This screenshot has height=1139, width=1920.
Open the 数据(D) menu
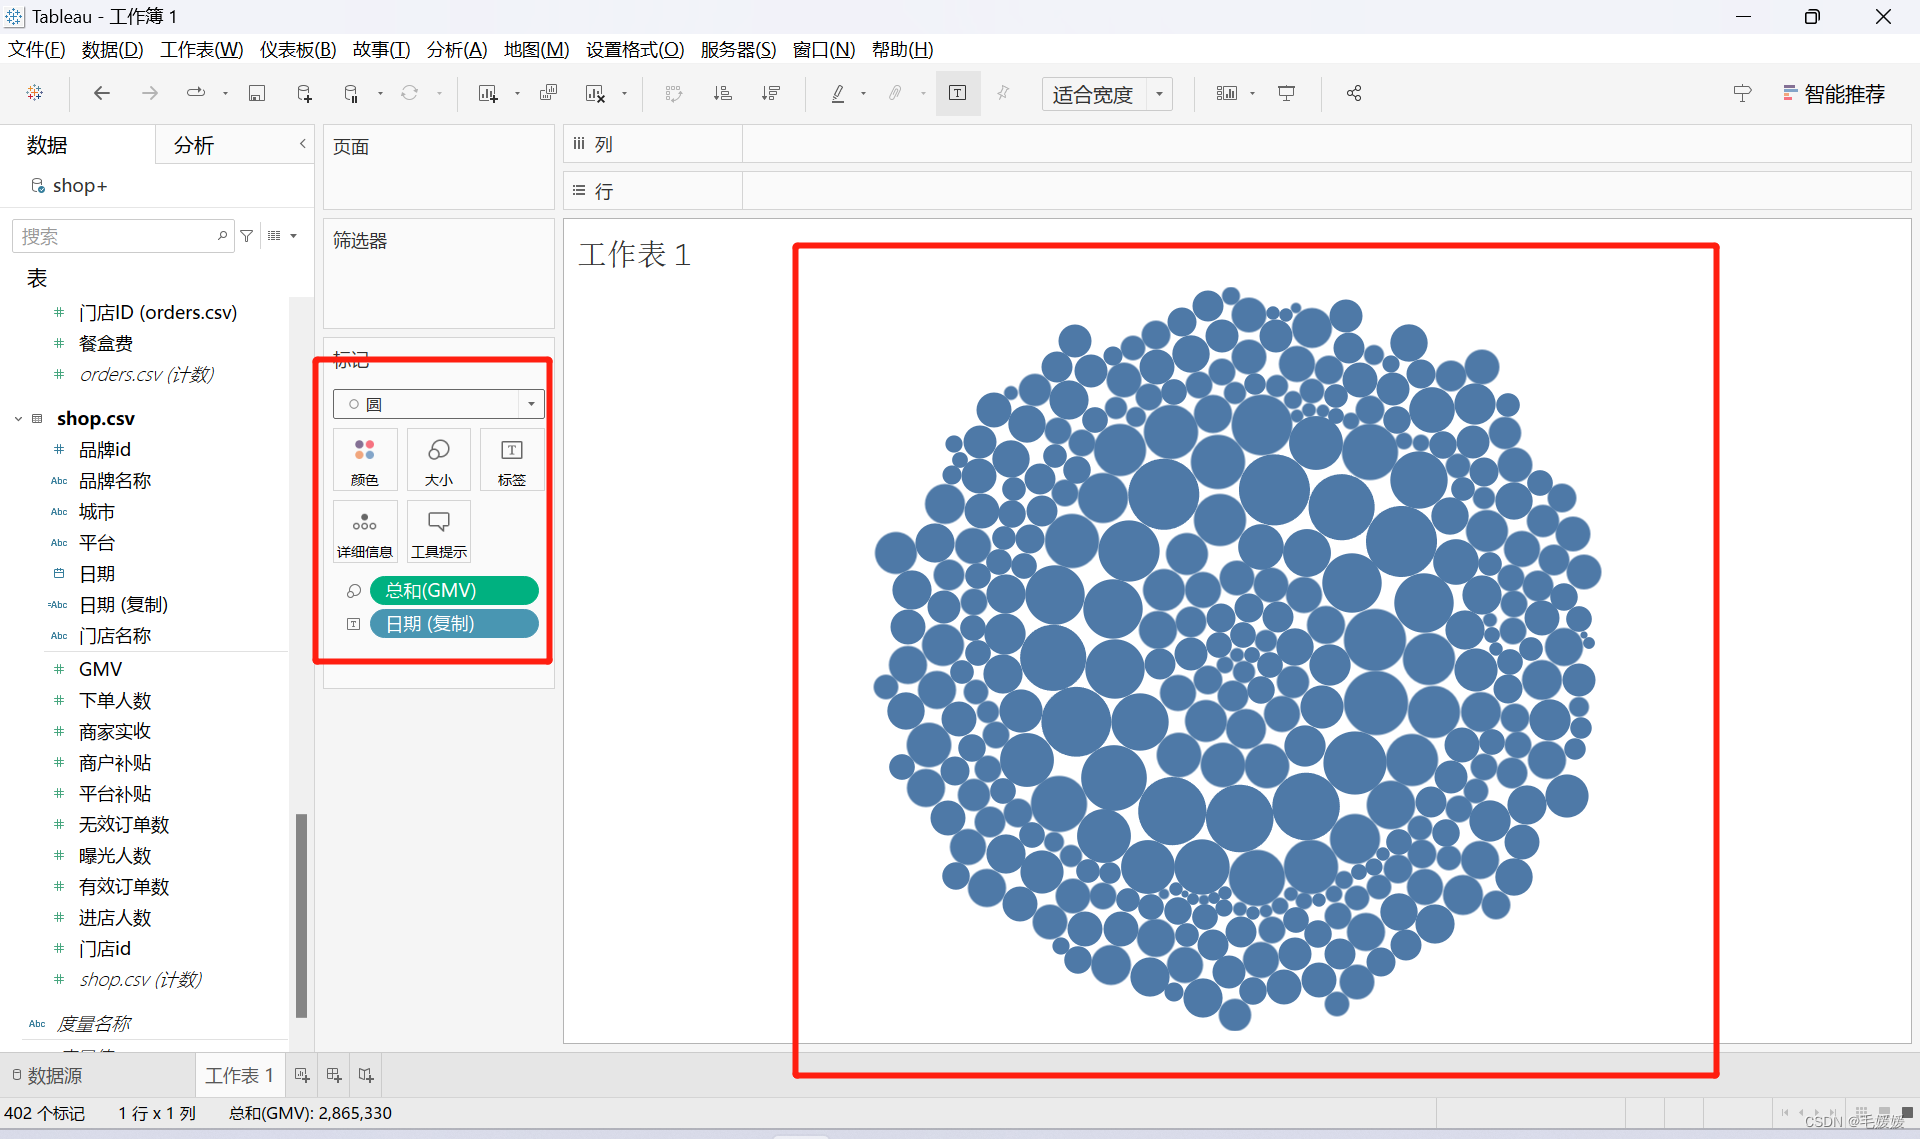pyautogui.click(x=112, y=49)
